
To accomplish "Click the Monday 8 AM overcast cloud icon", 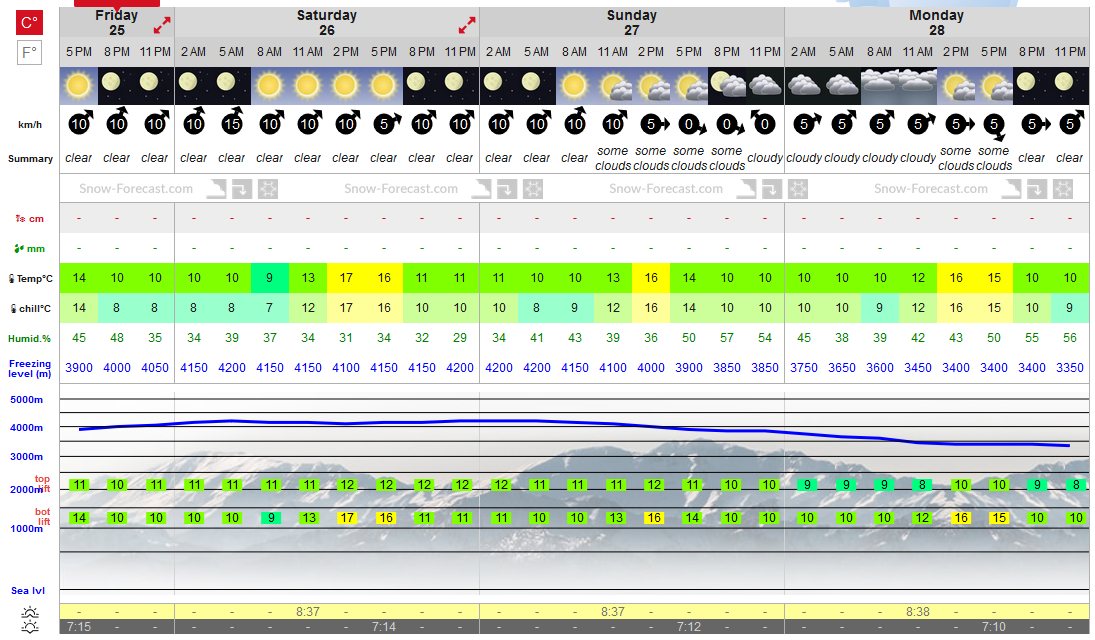I will (880, 85).
